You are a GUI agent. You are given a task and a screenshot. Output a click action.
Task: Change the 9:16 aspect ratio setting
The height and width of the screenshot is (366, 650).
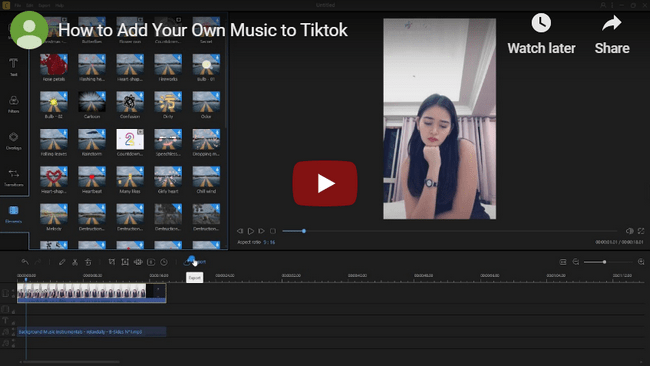click(269, 242)
